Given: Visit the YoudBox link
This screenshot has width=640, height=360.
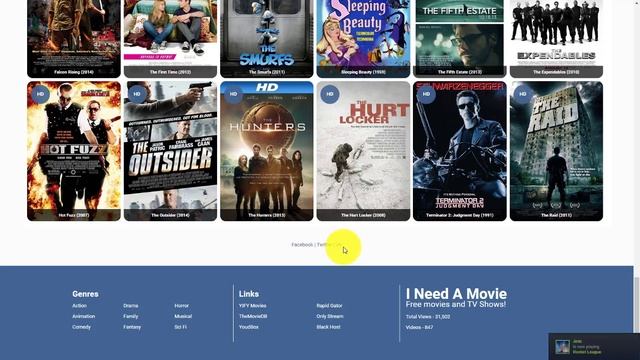Looking at the screenshot, I should 249,327.
